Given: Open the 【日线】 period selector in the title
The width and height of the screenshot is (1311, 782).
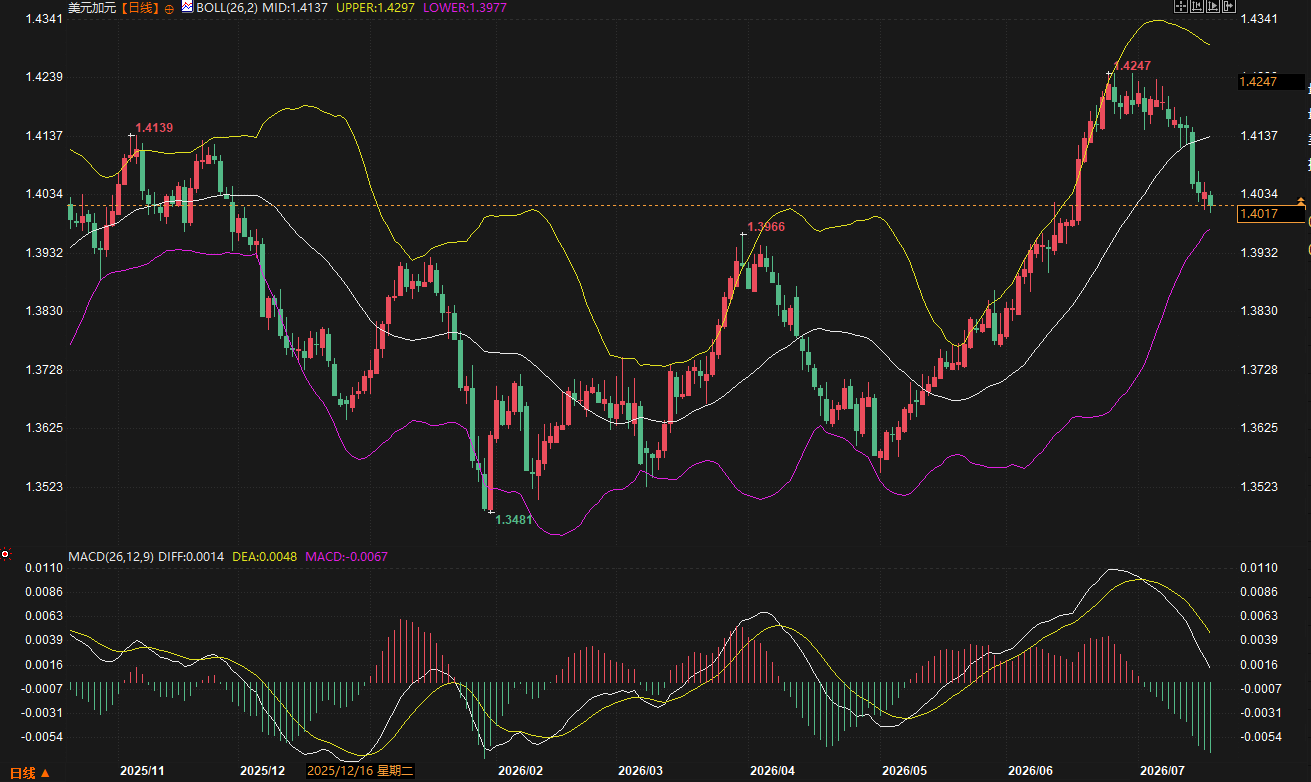Looking at the screenshot, I should pos(140,7).
